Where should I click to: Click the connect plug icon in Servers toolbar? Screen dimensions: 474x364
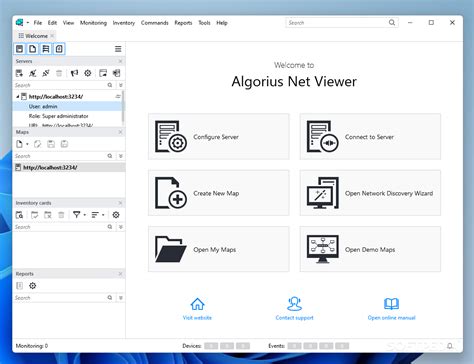tap(33, 73)
